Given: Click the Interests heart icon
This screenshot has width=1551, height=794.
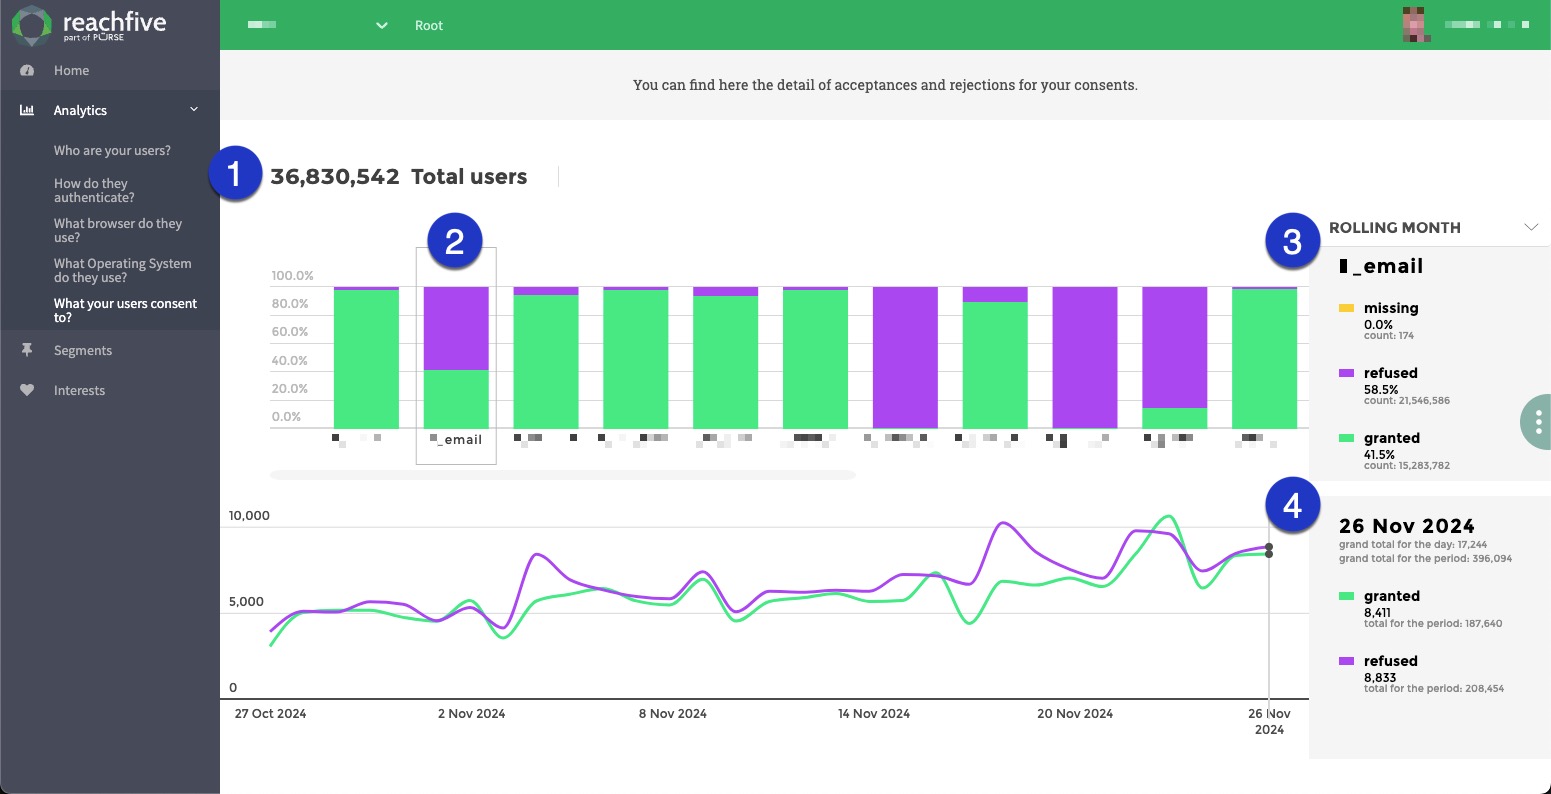Looking at the screenshot, I should coord(27,391).
